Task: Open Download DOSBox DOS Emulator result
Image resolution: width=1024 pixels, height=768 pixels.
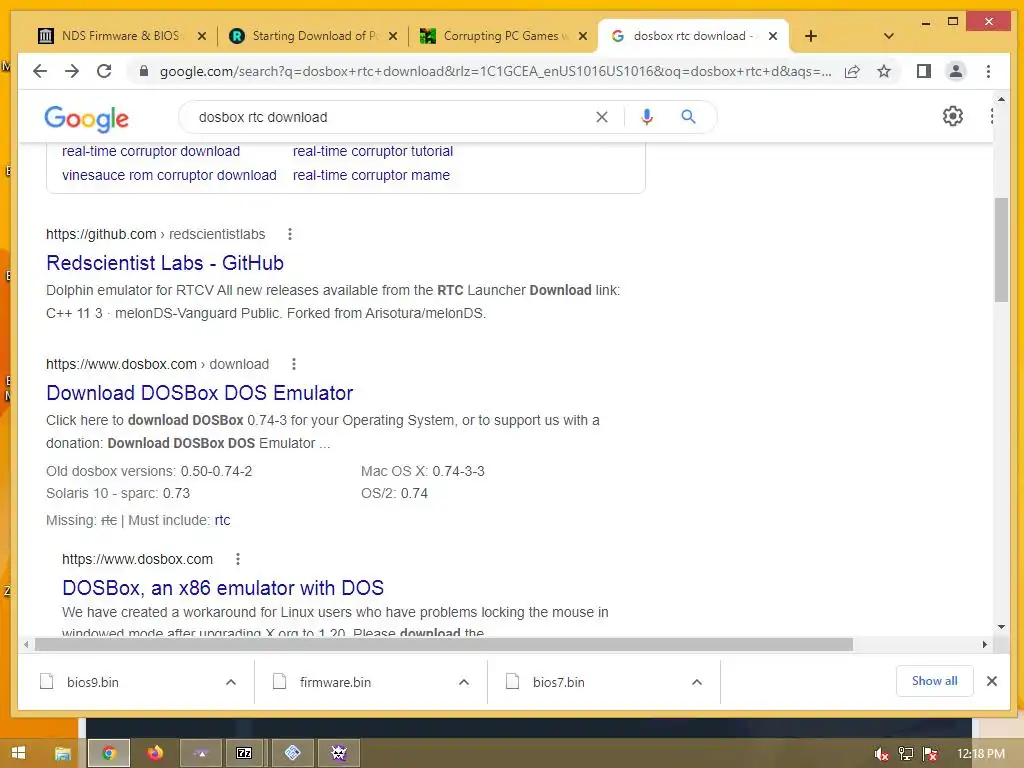Action: tap(199, 392)
